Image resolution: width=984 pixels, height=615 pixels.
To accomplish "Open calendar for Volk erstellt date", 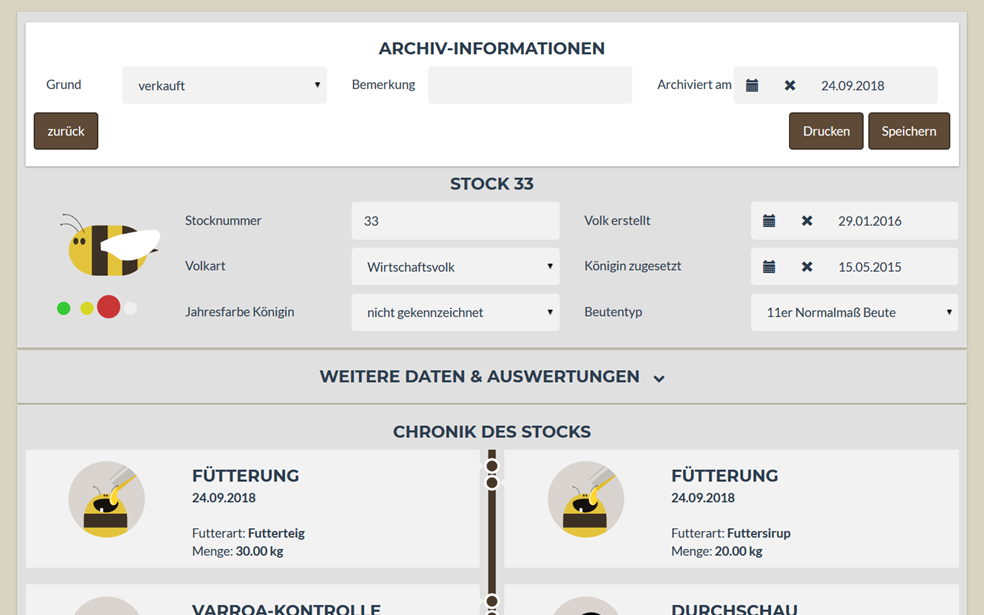I will point(769,221).
